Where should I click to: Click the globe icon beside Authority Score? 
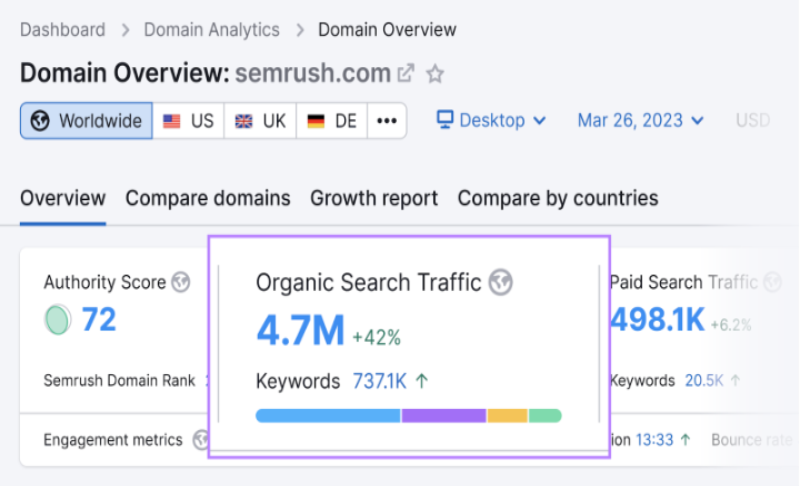tap(180, 282)
